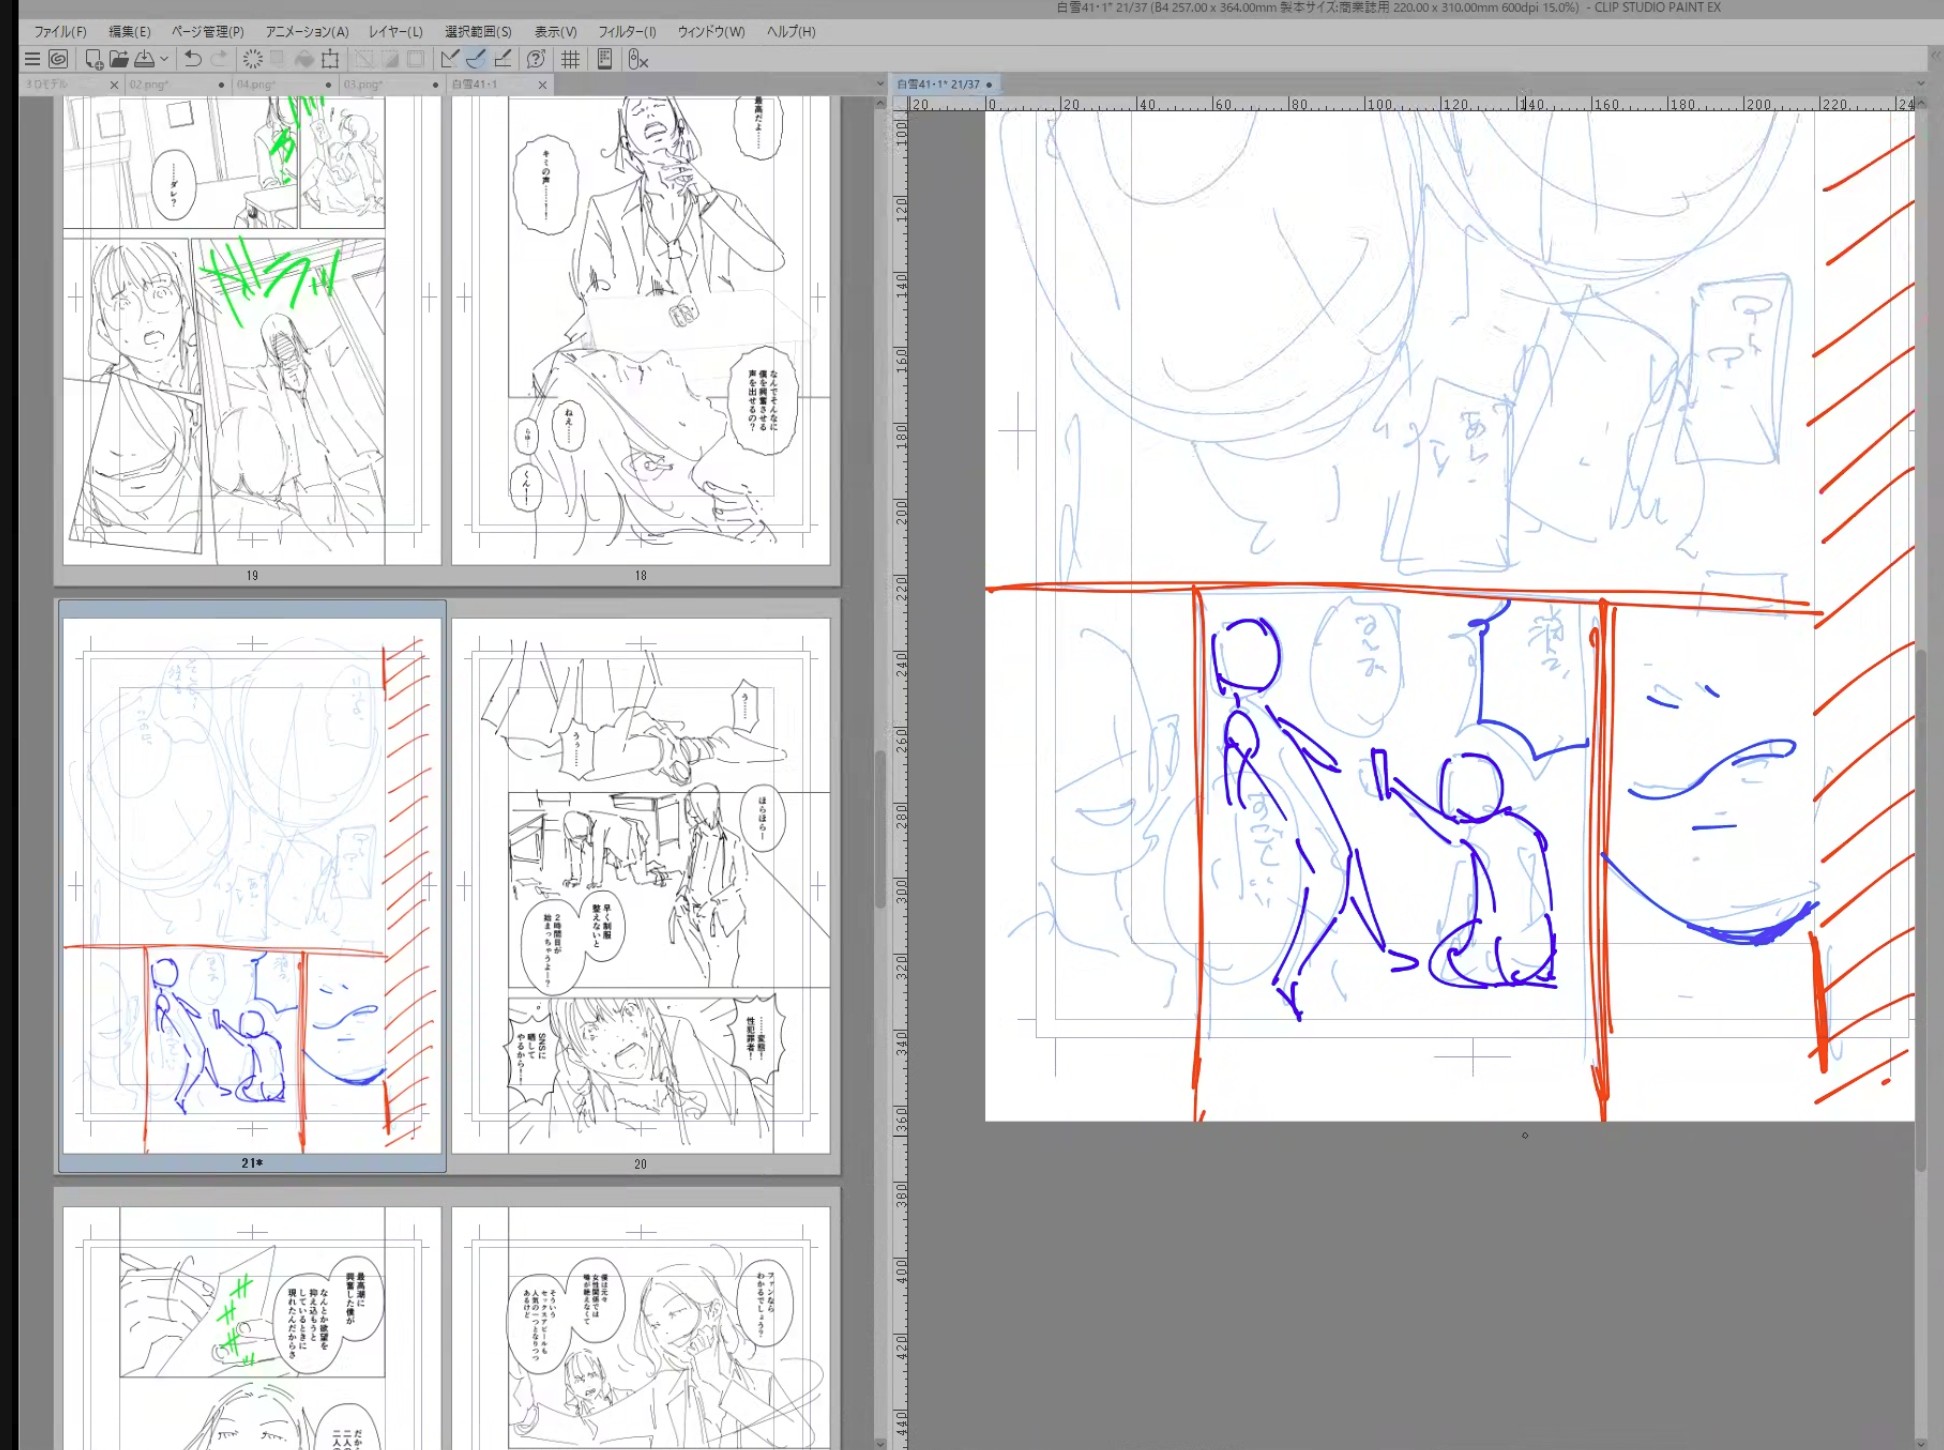Expand the save/export dropdown arrow
Image resolution: width=1944 pixels, height=1450 pixels.
point(164,60)
